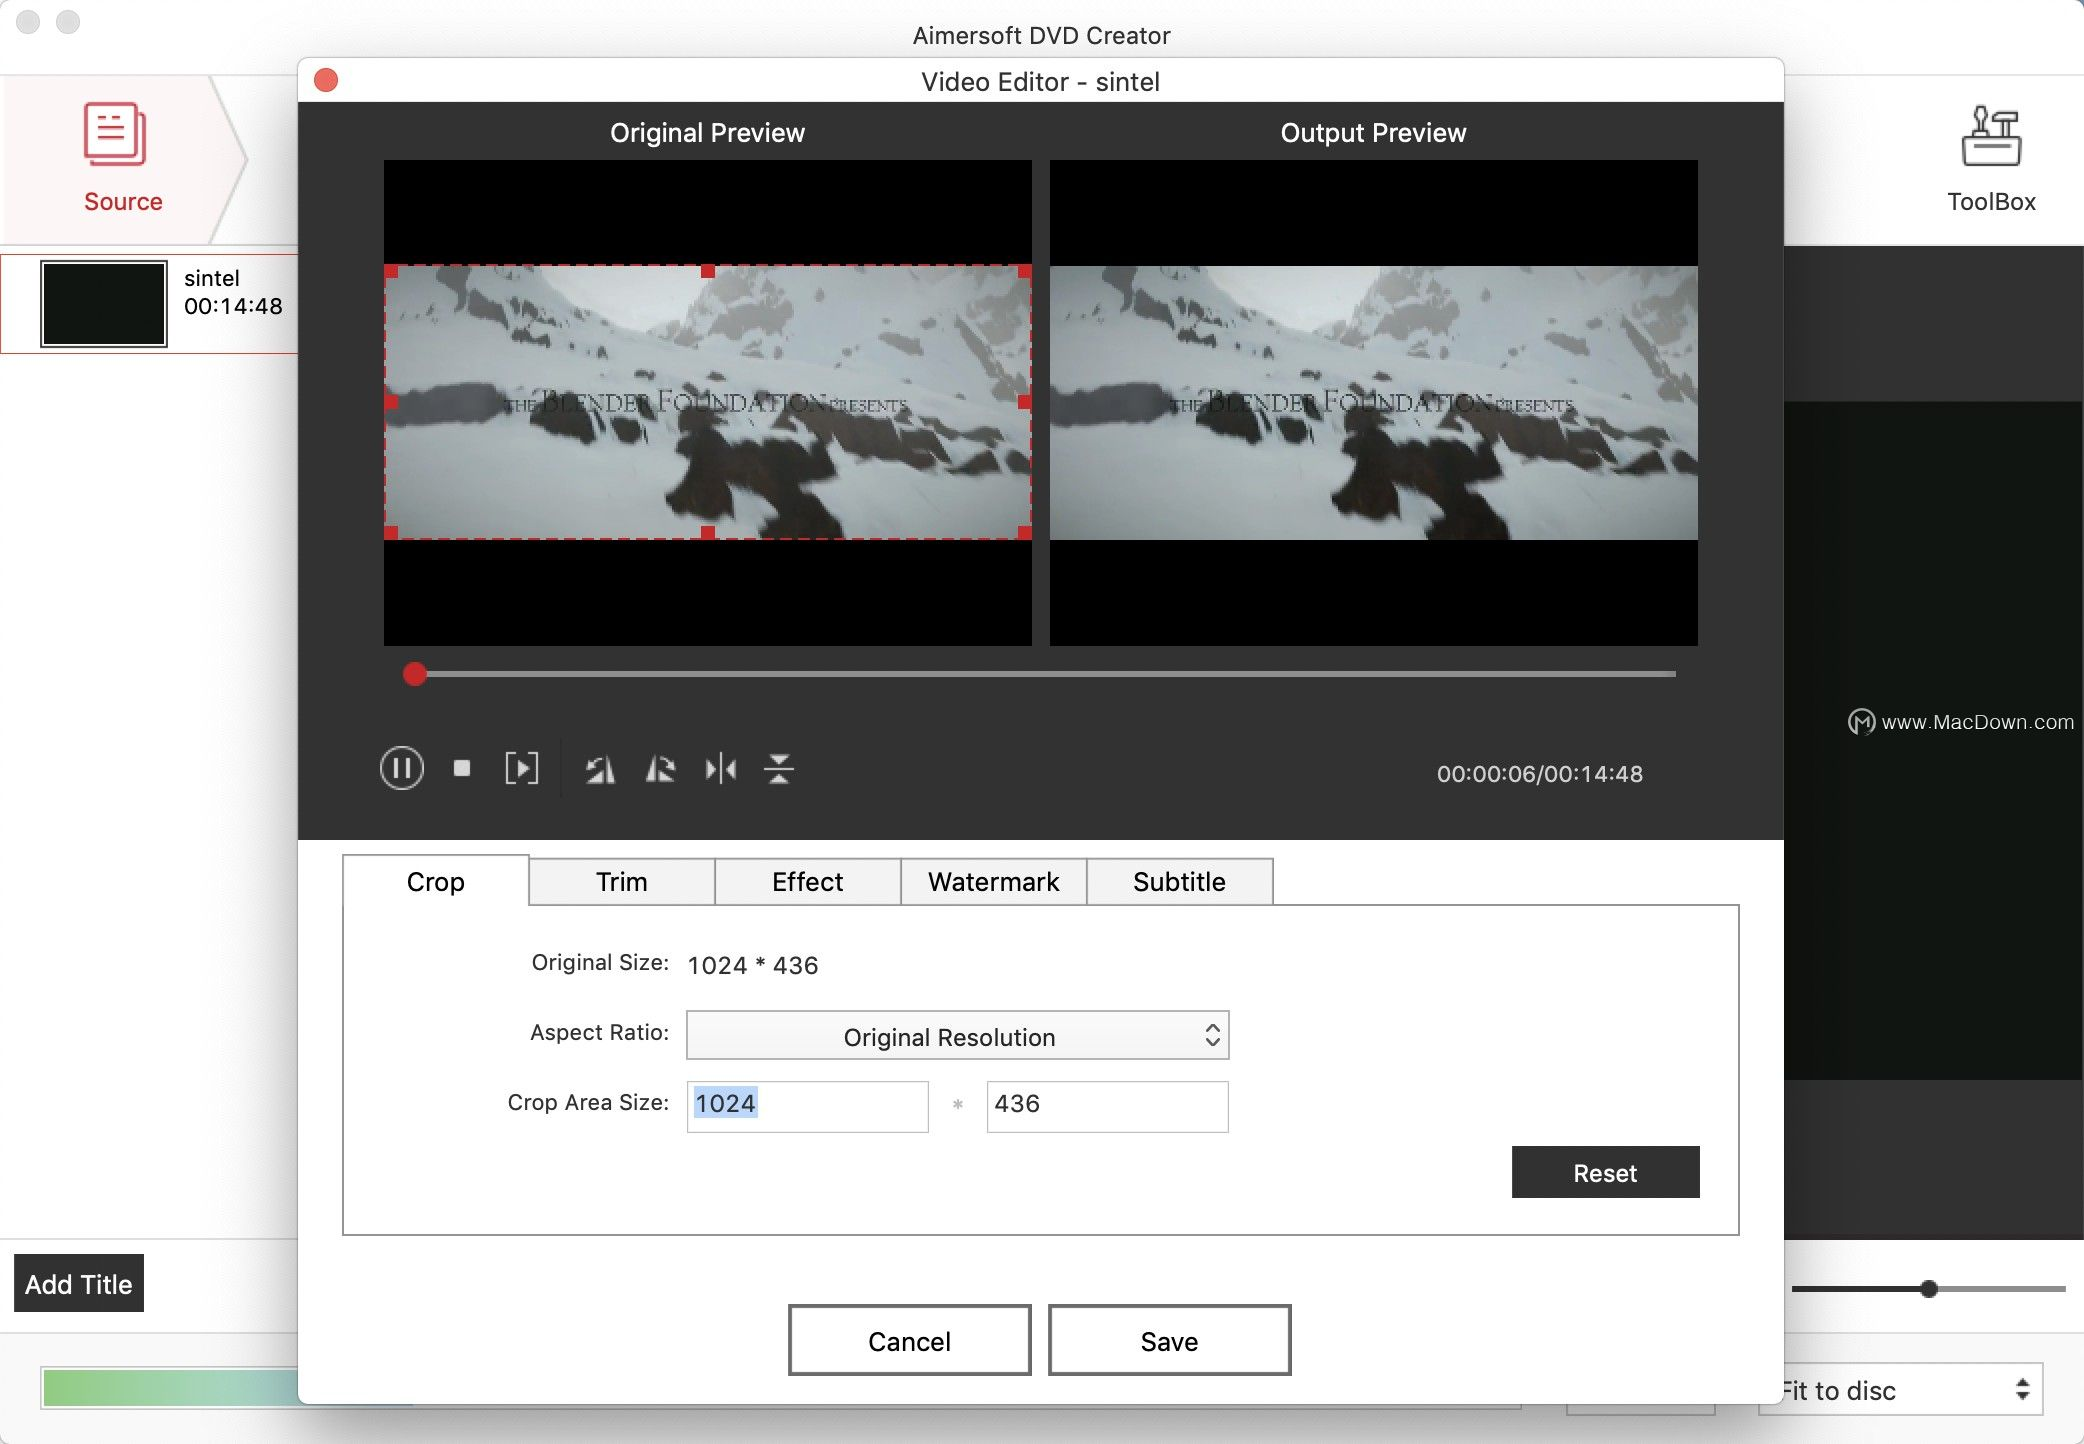Click the crop height field showing 436
Image resolution: width=2084 pixels, height=1444 pixels.
[1107, 1105]
